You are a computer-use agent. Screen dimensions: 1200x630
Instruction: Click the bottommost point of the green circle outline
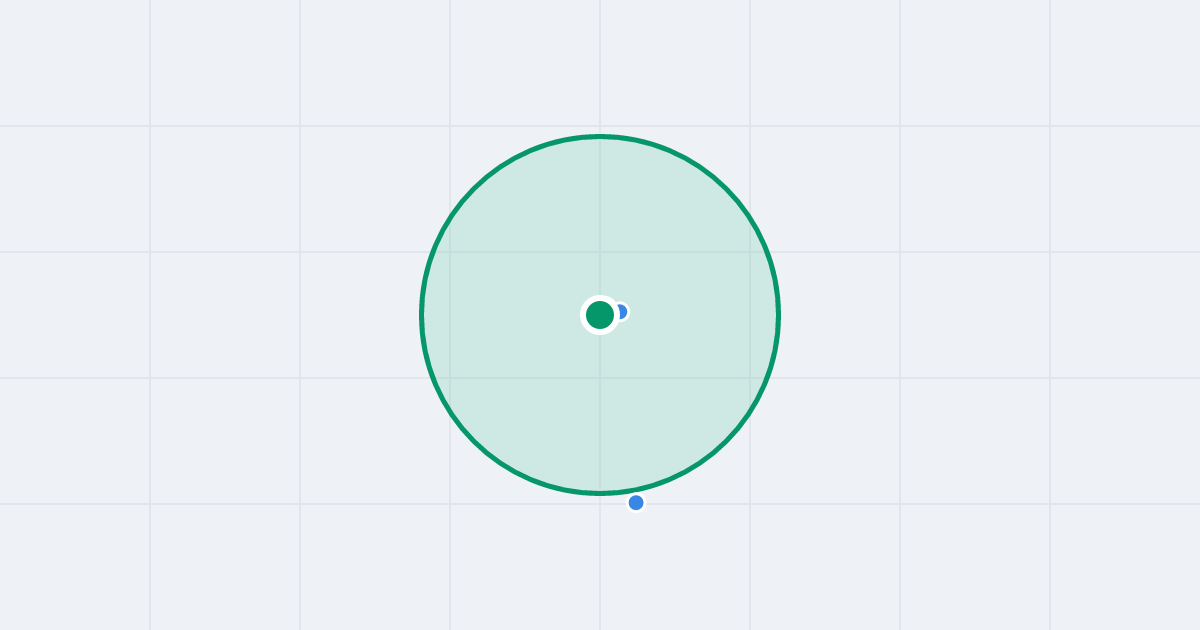pyautogui.click(x=600, y=493)
